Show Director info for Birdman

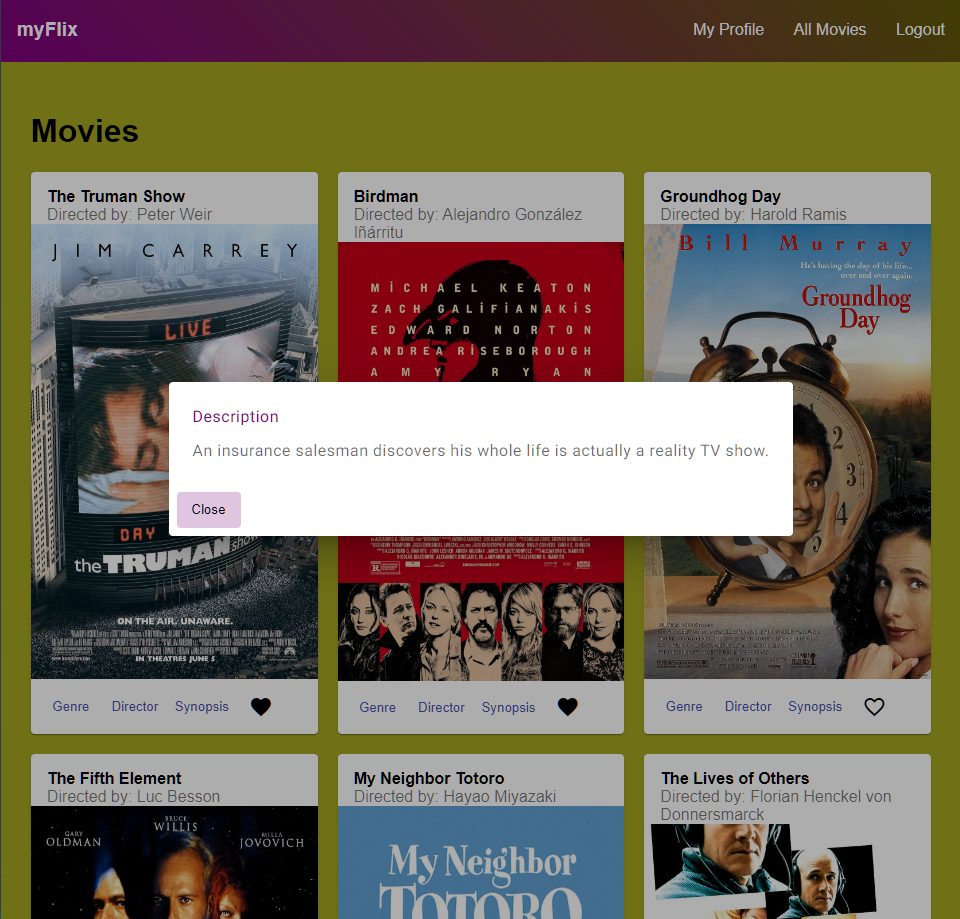click(x=441, y=707)
